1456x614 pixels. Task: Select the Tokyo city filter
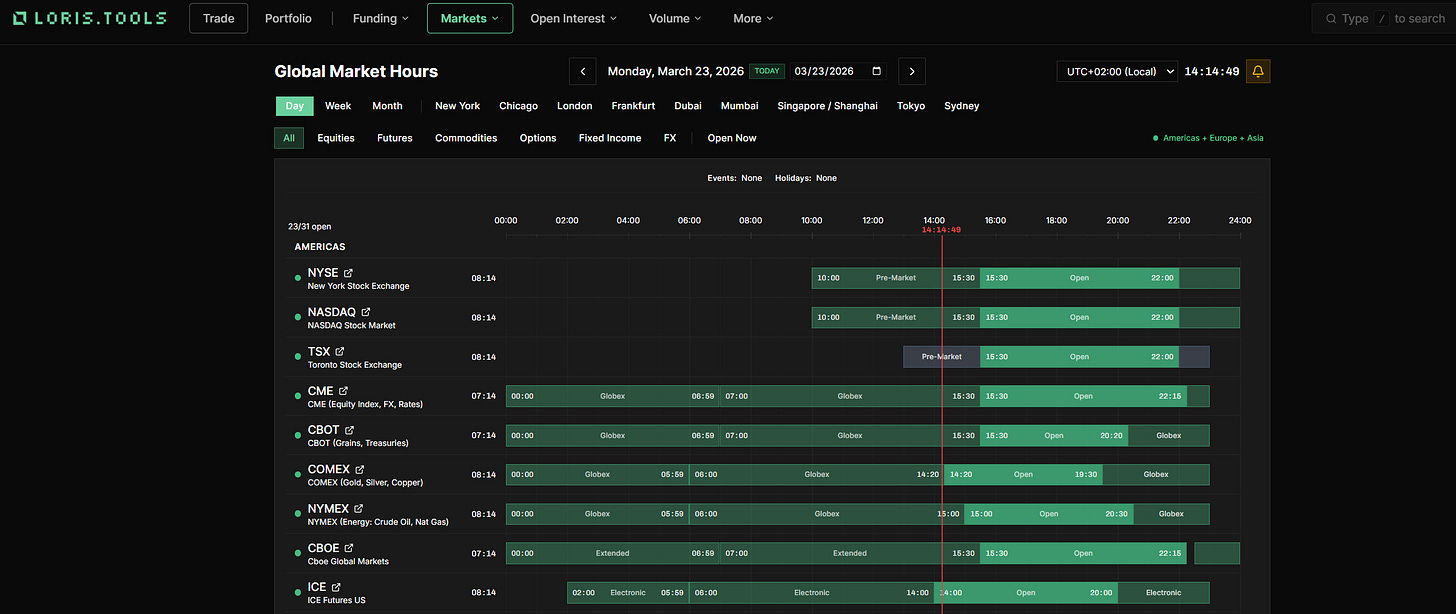click(911, 106)
